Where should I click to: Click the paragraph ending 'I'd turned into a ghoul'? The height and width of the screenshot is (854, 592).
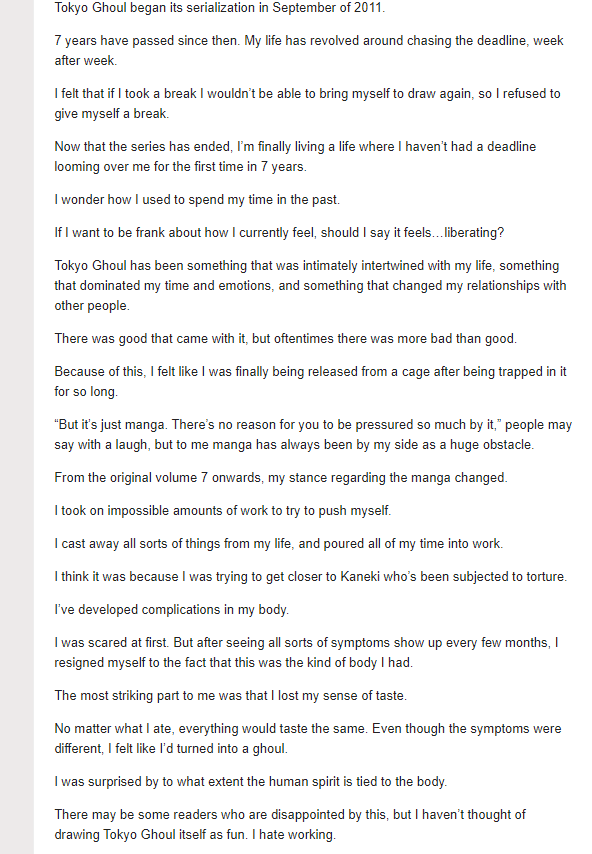[x=308, y=739]
